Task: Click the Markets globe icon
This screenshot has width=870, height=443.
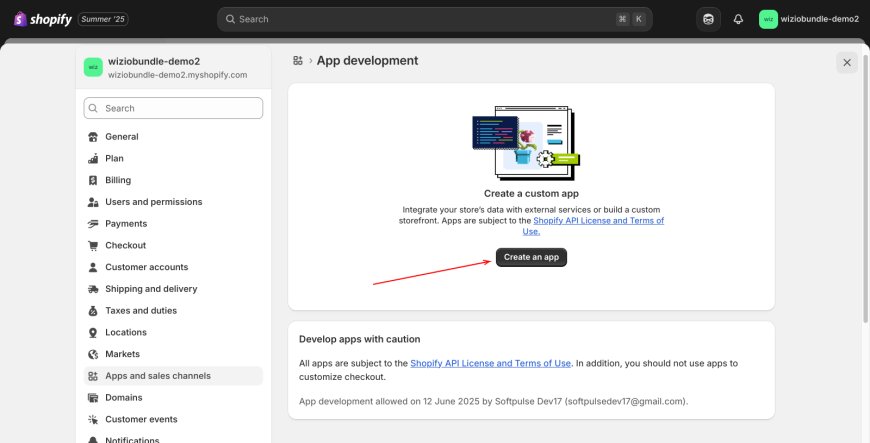Action: coord(93,354)
